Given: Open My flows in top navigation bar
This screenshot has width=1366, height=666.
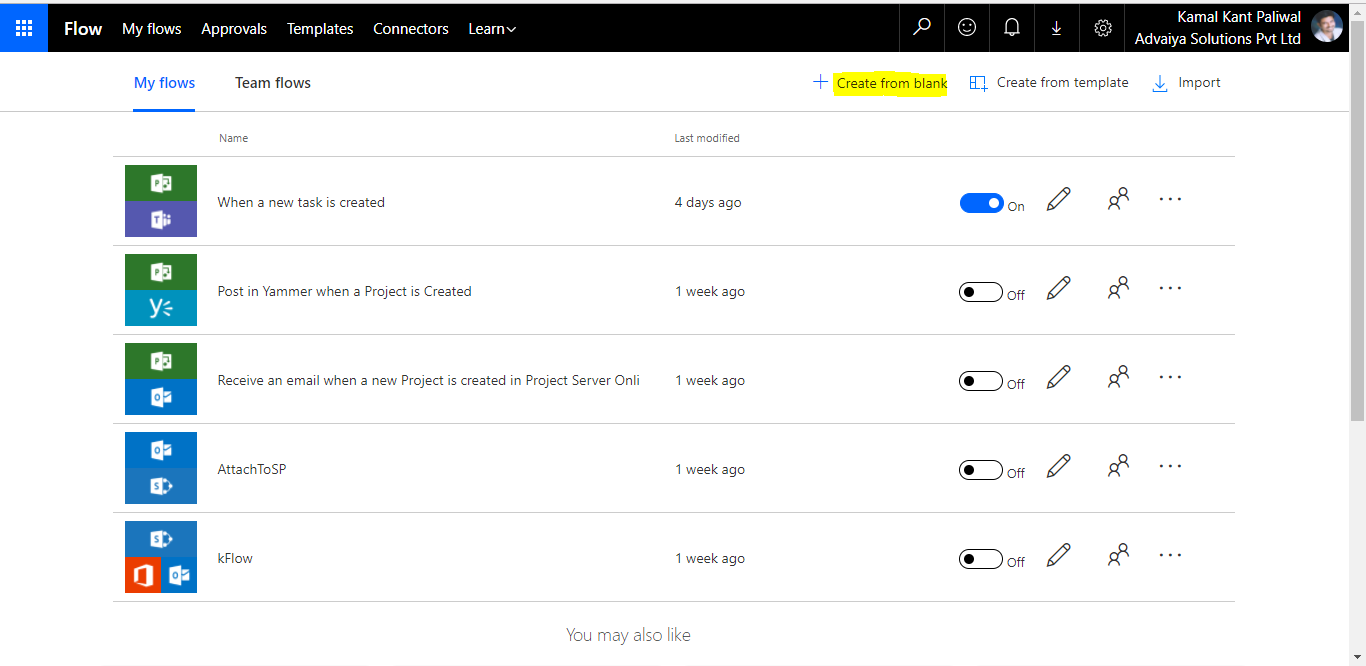Looking at the screenshot, I should point(152,29).
